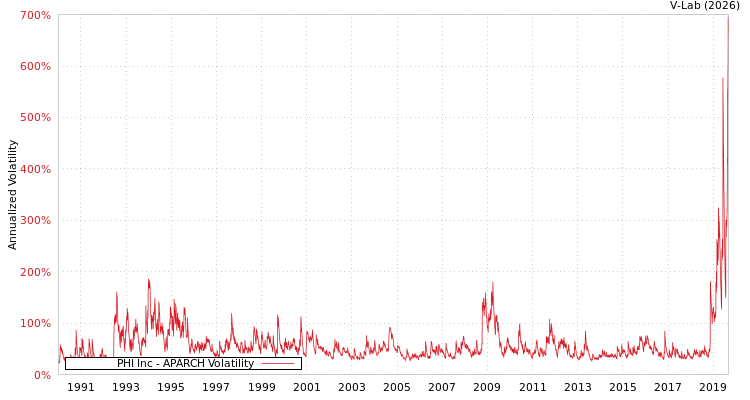Click the 2019 x-axis year label

(x=713, y=387)
